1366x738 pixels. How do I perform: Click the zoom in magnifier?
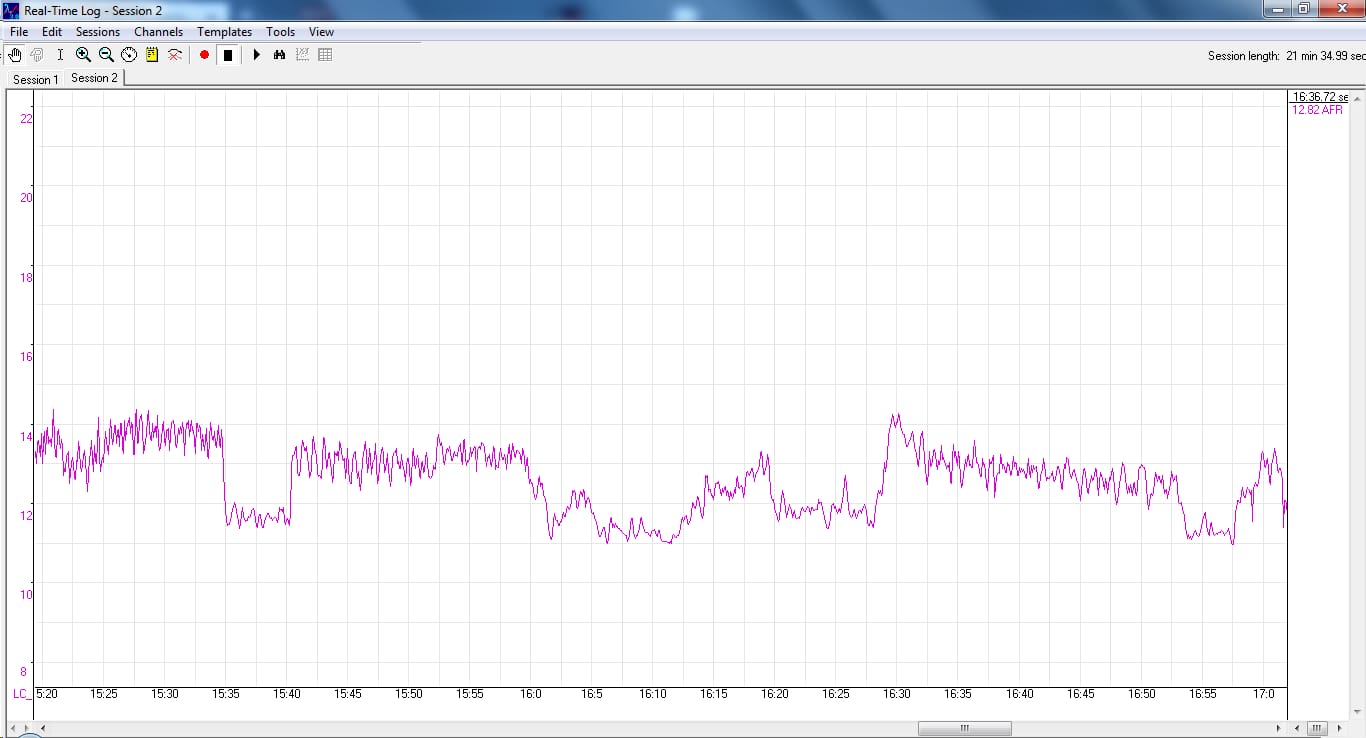pos(83,55)
